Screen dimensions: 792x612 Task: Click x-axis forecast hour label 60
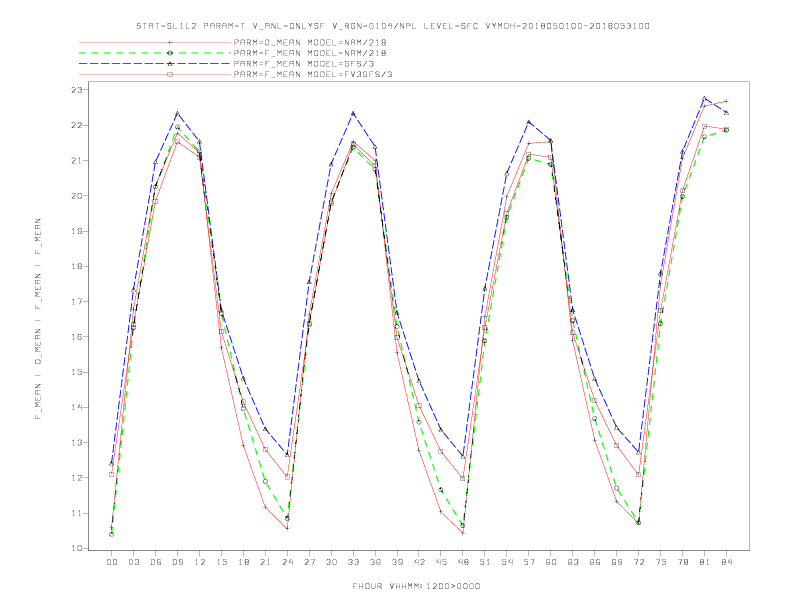click(551, 562)
